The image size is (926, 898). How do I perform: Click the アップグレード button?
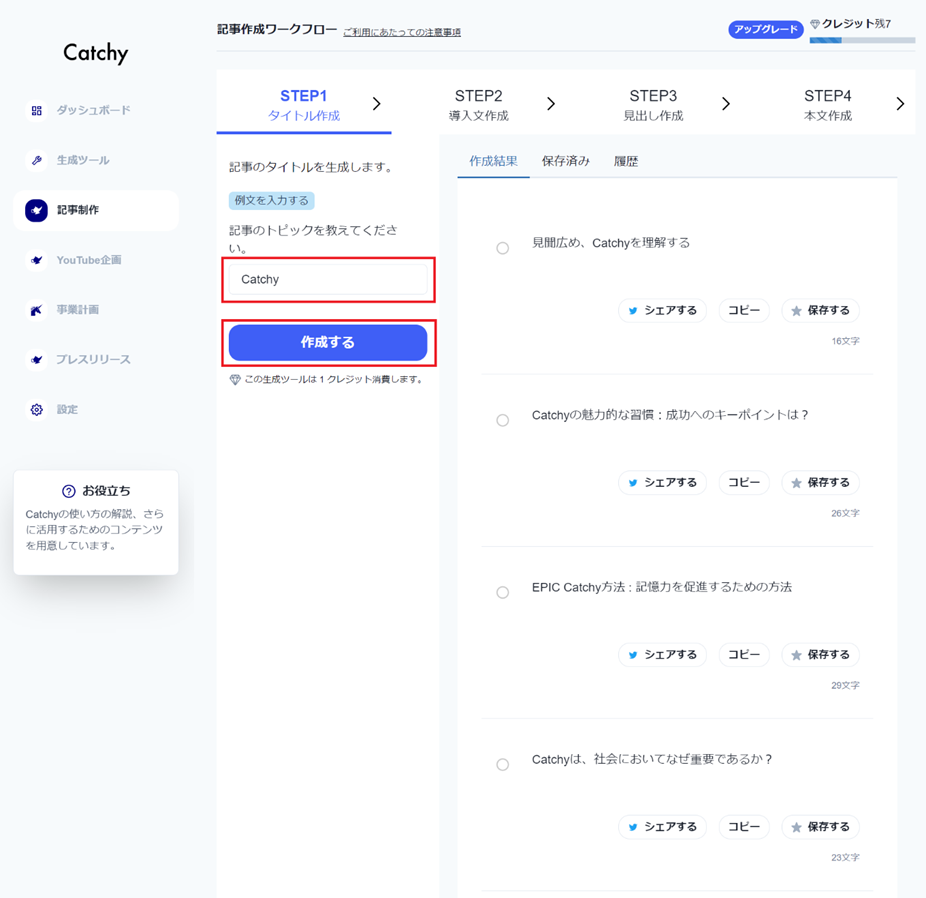click(x=765, y=29)
